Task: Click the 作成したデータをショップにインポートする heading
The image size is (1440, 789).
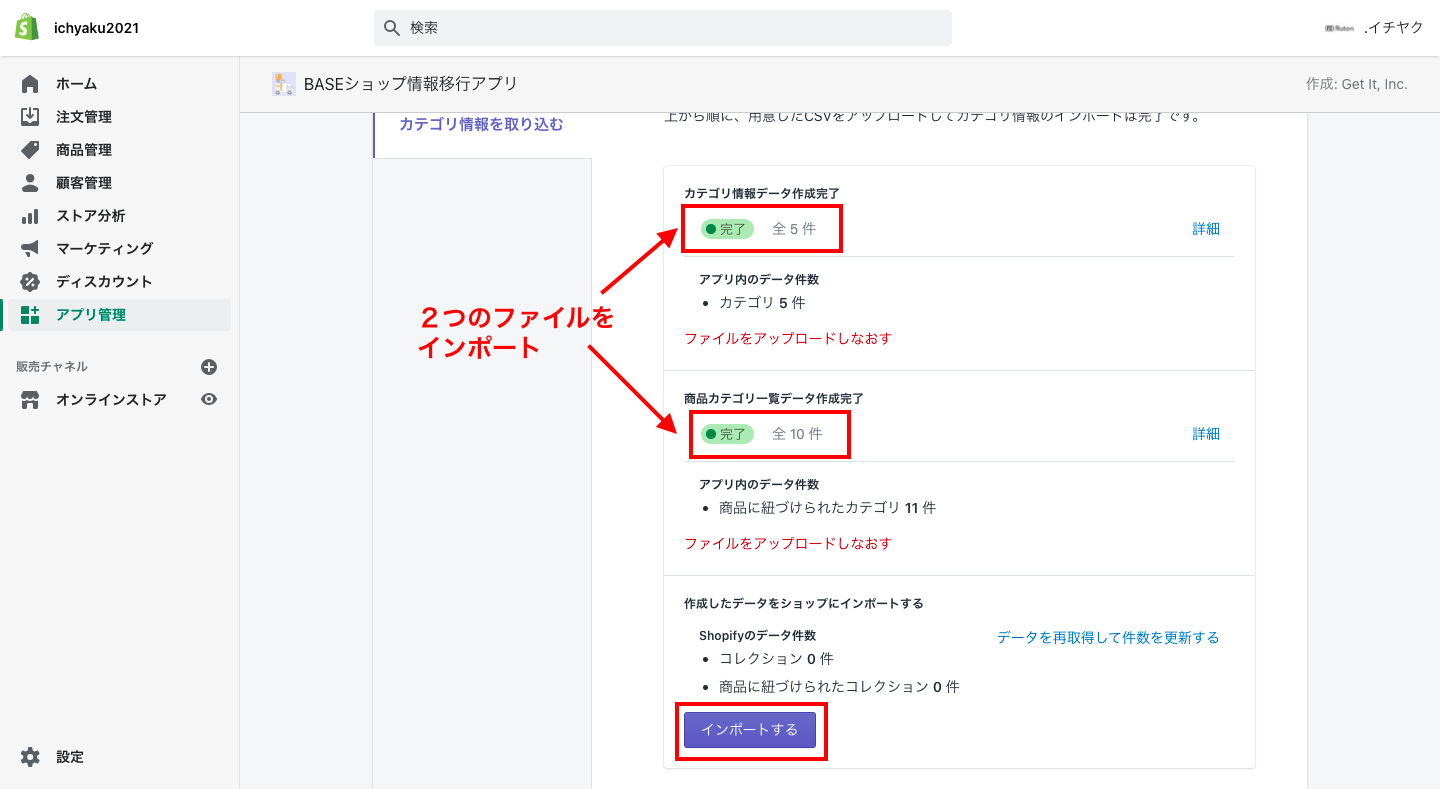Action: click(804, 603)
